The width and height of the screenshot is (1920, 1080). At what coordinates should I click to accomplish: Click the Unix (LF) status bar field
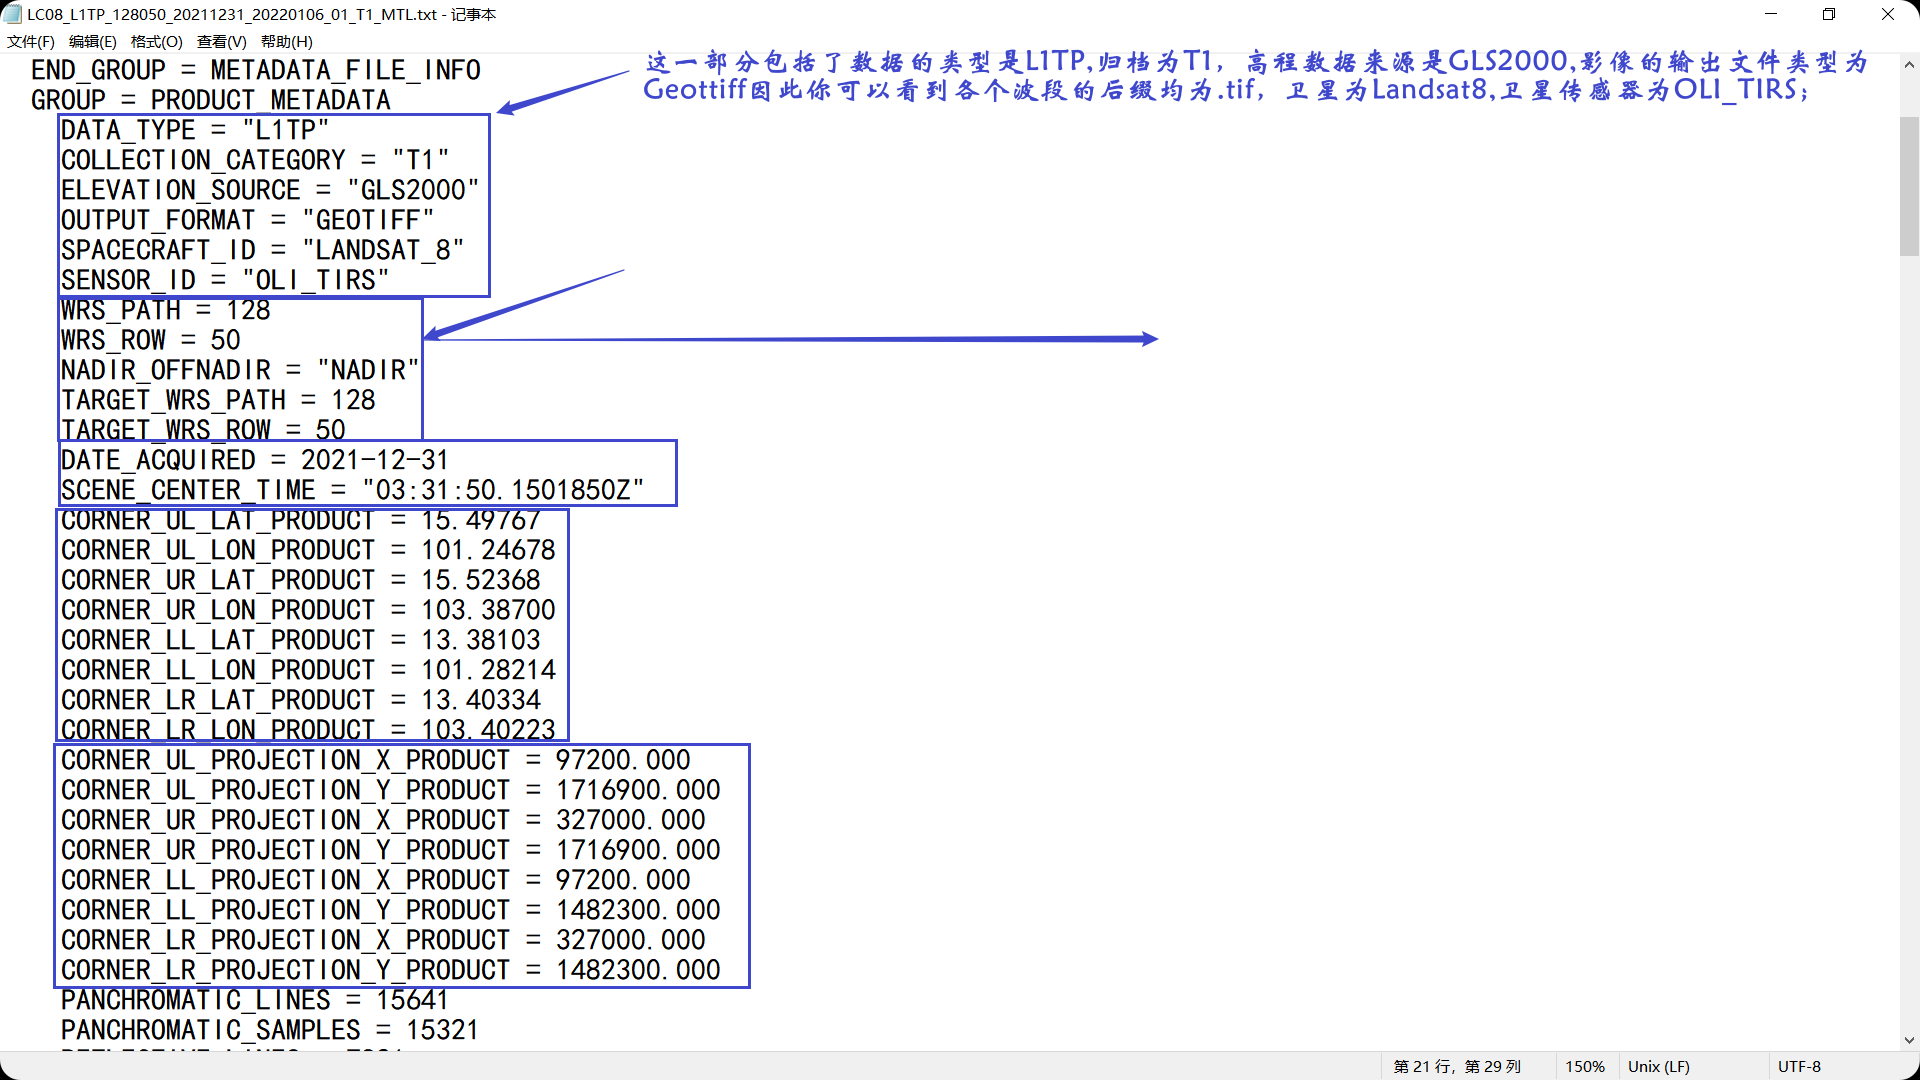pos(1658,1066)
